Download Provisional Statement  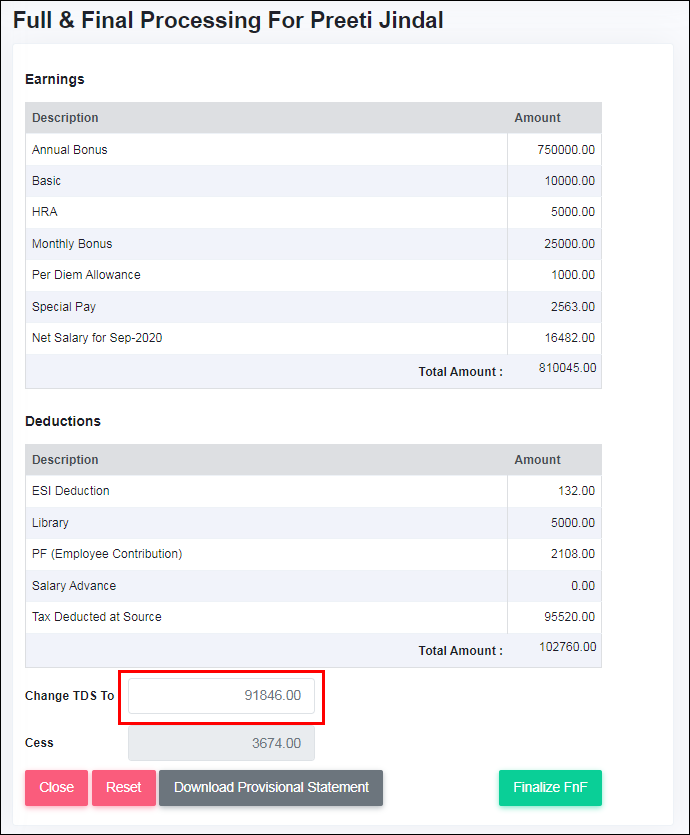click(271, 788)
